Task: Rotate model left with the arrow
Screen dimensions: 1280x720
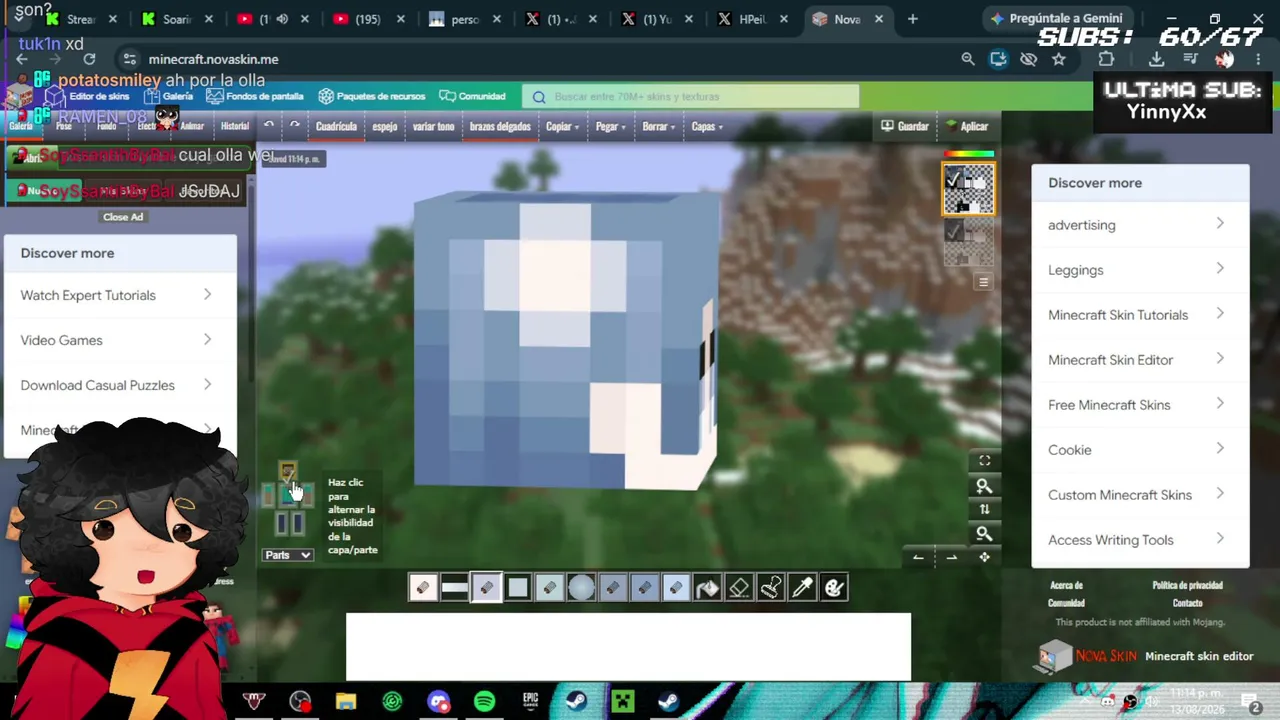Action: pos(918,558)
